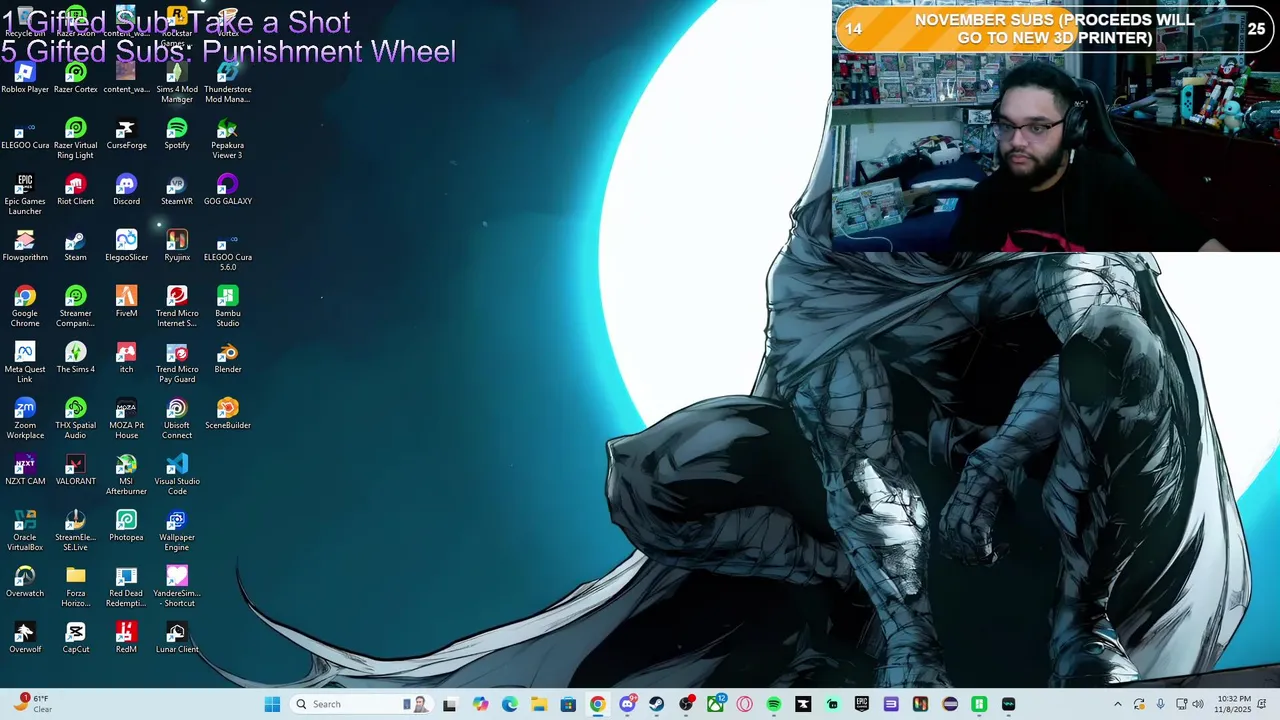Image resolution: width=1280 pixels, height=720 pixels.
Task: Open the RedM desktop icon
Action: click(x=126, y=639)
